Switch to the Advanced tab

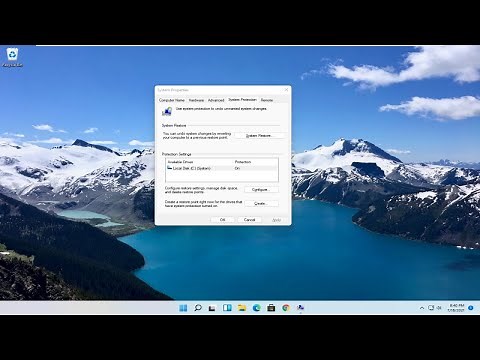coord(216,100)
